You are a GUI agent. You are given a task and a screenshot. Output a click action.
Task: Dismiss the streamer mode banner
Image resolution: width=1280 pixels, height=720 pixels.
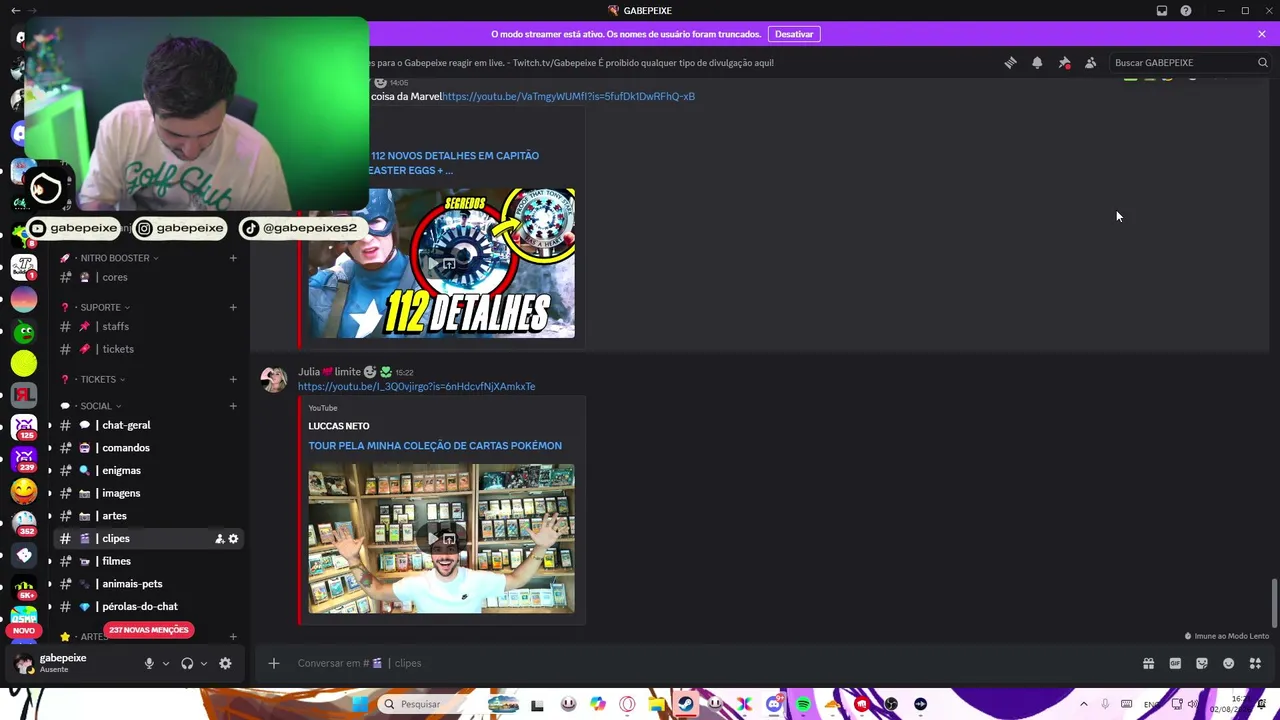[x=1262, y=34]
